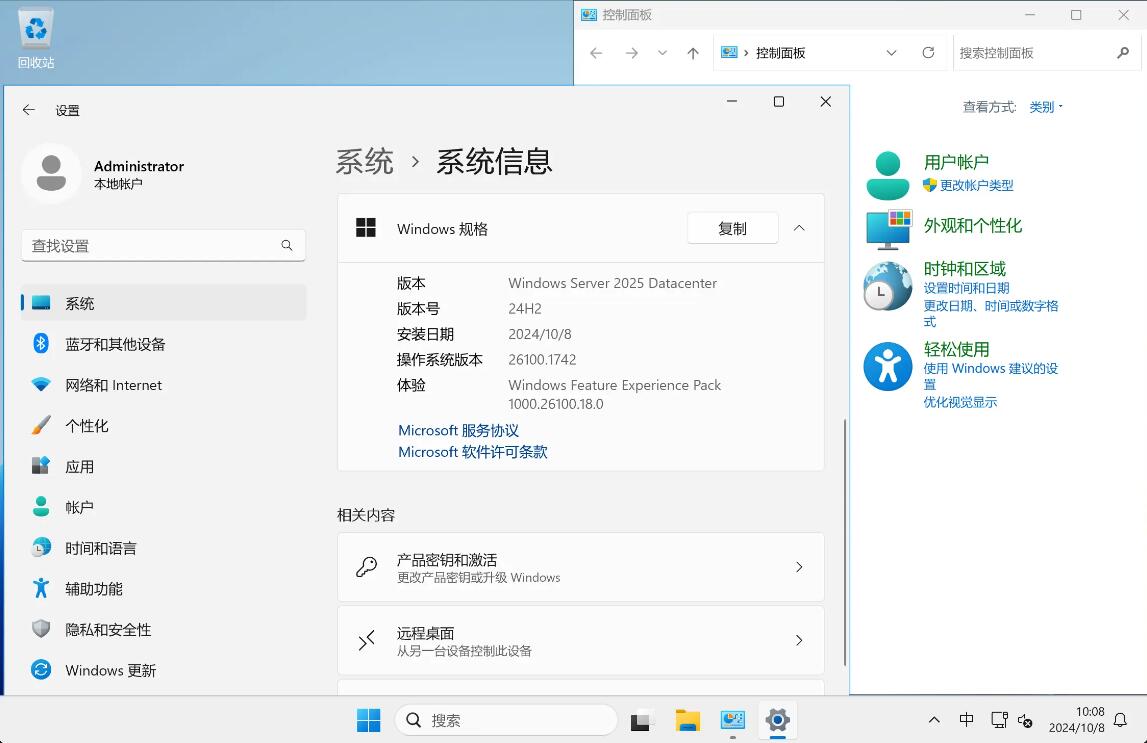This screenshot has height=743, width=1147.
Task: Click the 时间和语言 clock globe icon
Action: [x=41, y=547]
